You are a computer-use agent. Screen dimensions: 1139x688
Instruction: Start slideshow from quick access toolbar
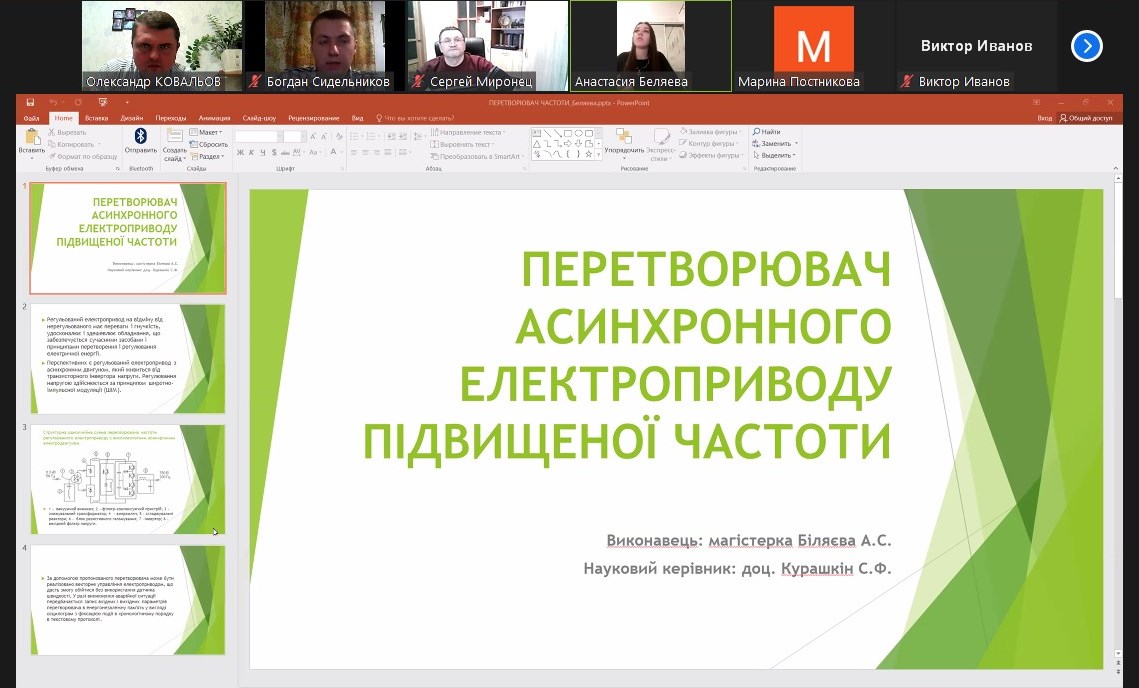[x=102, y=103]
